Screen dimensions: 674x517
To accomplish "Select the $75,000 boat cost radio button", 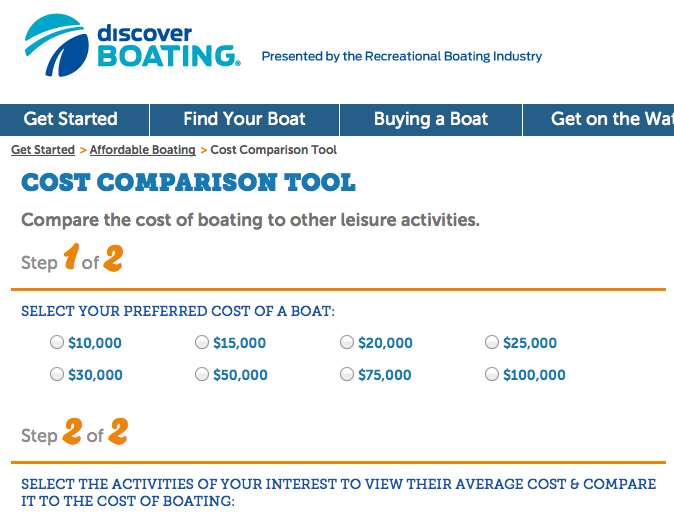I will (347, 375).
